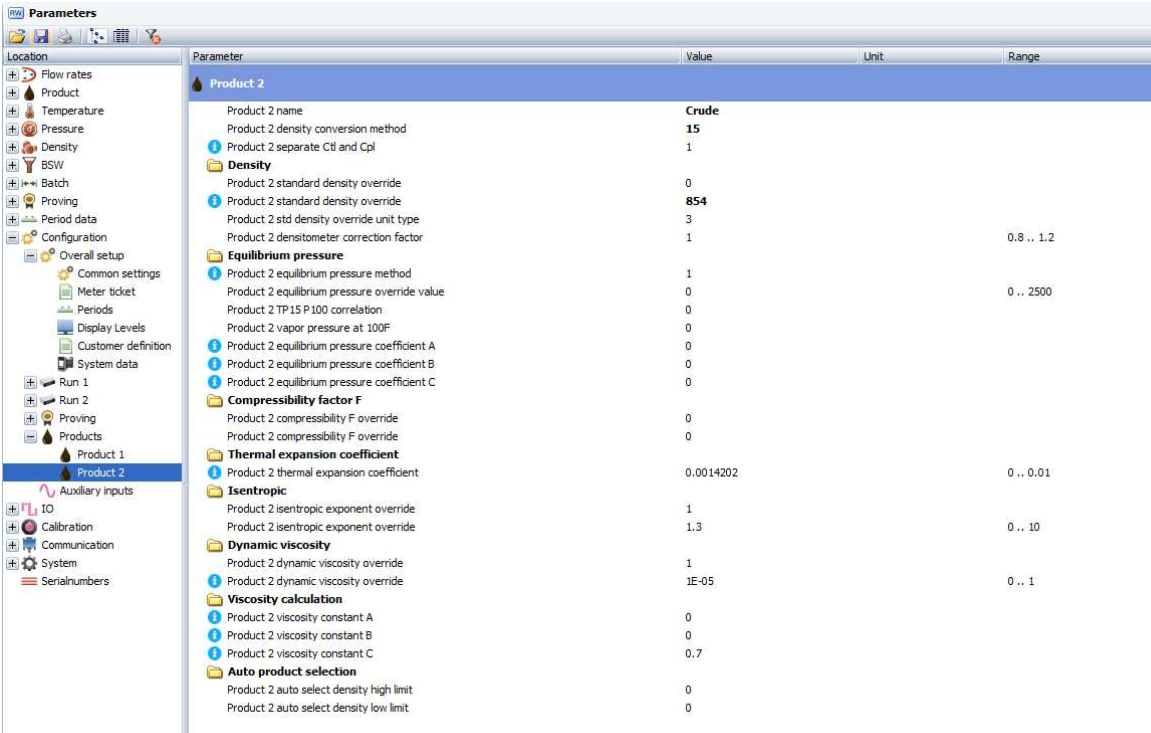The width and height of the screenshot is (1151, 733).
Task: Click the Save floppy disk icon
Action: [41, 36]
